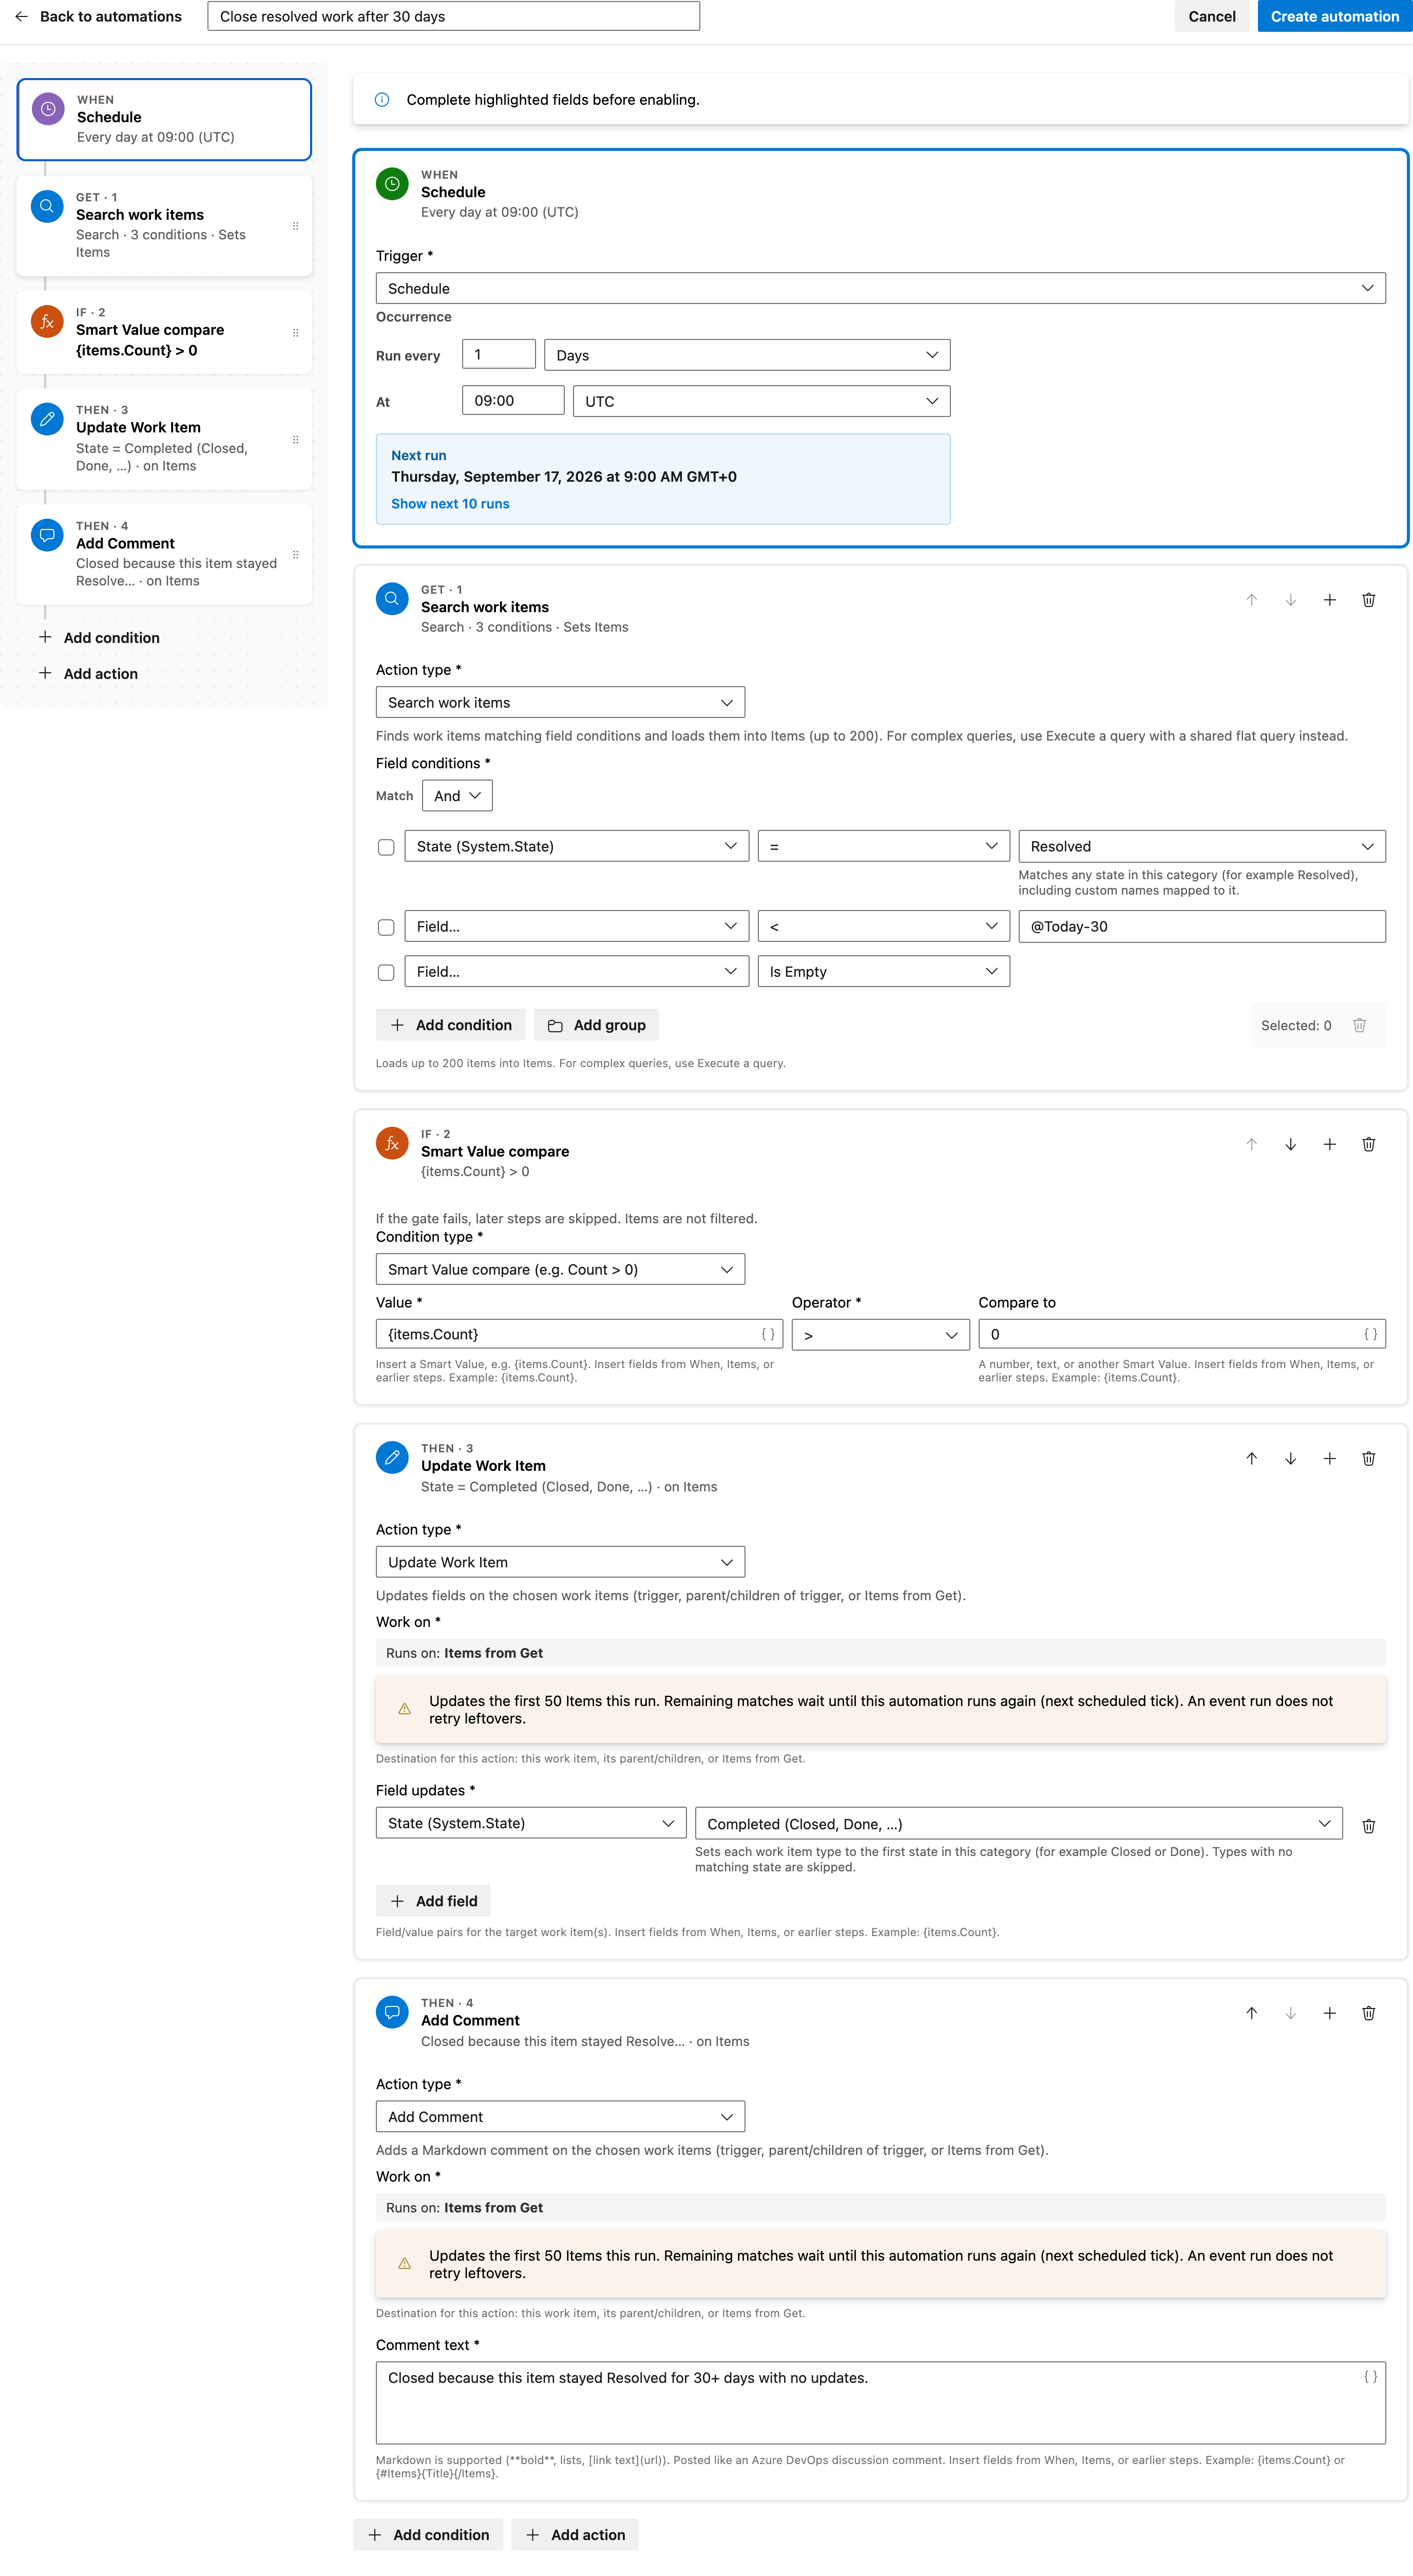Click Add action in left sidebar
Screen dimensions: 1413x2576
(x=88, y=674)
